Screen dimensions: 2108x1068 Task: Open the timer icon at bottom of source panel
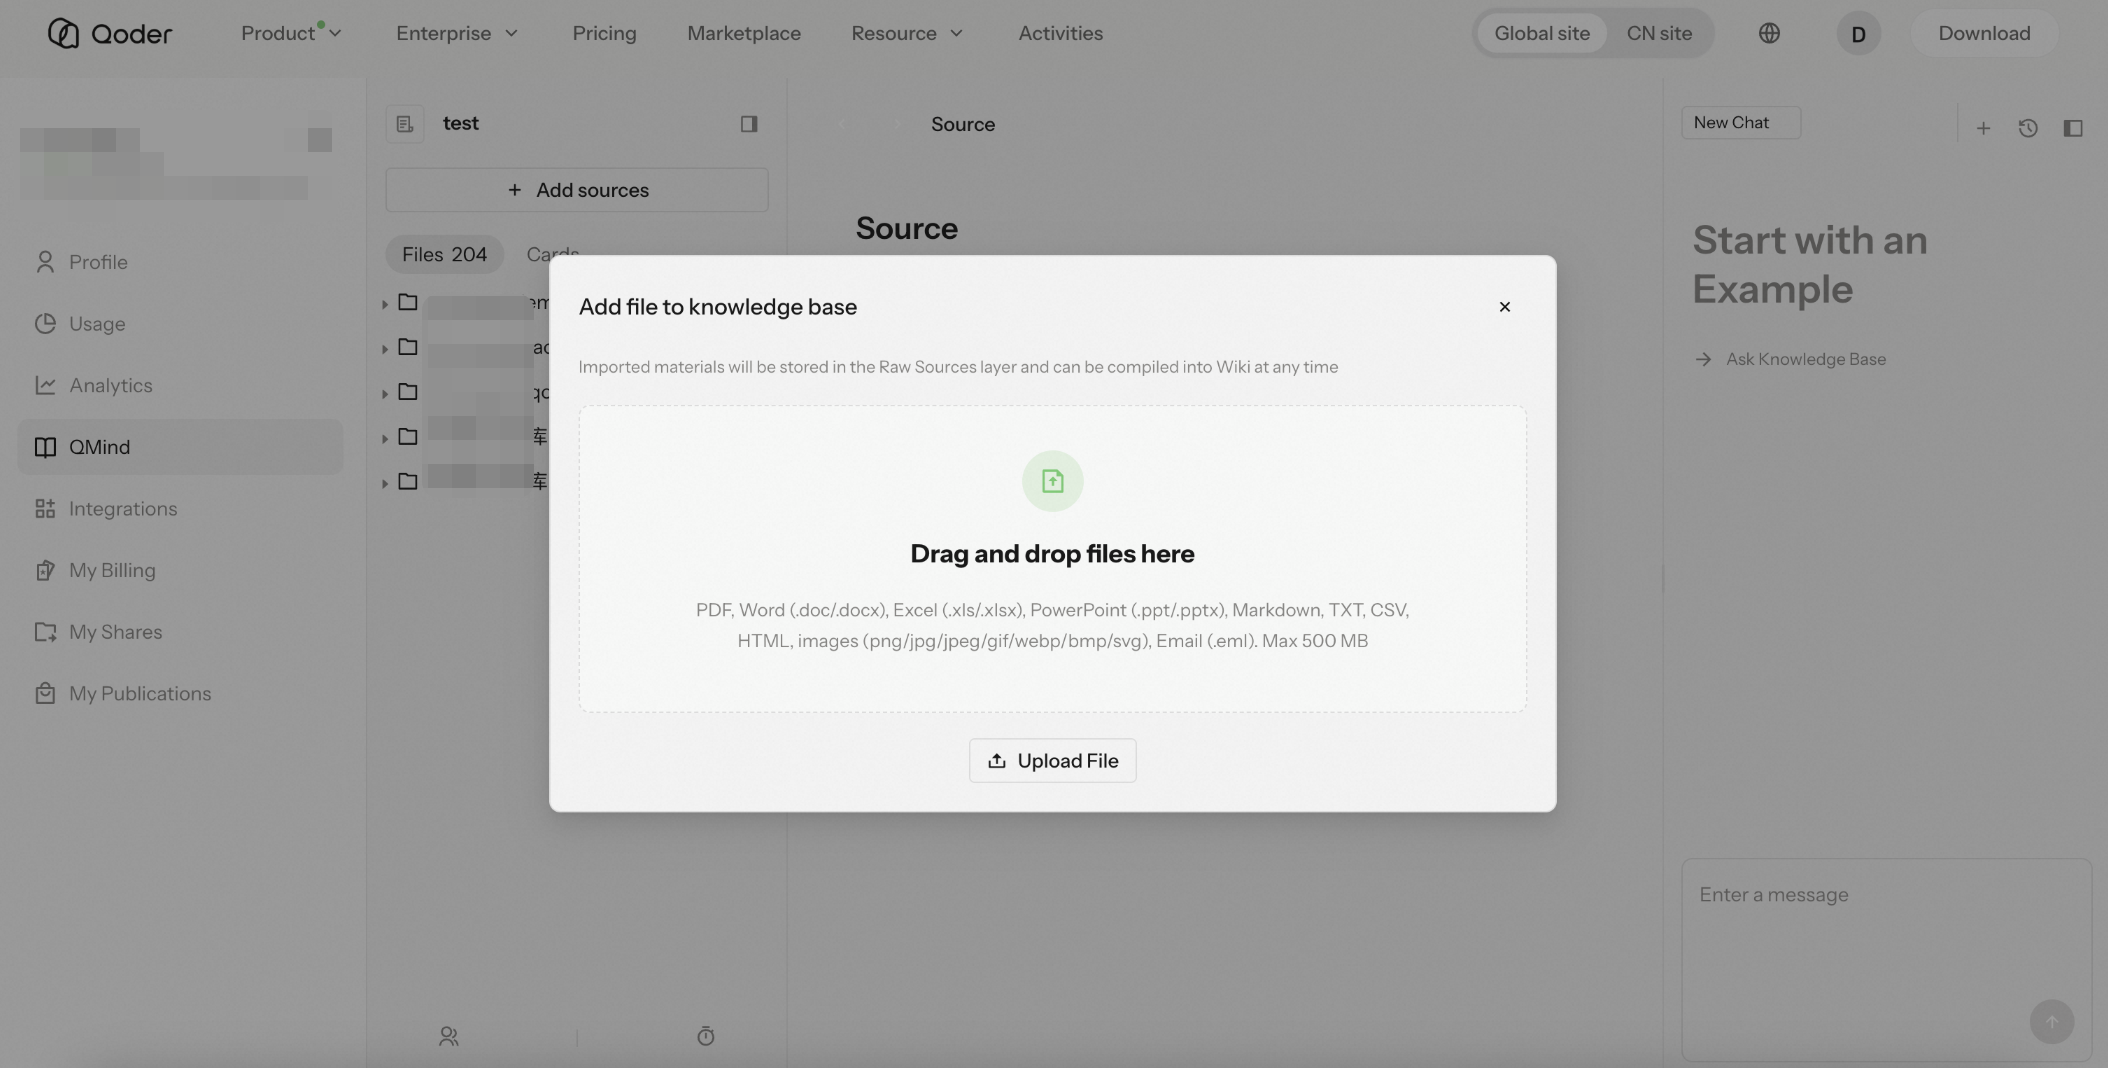click(706, 1037)
